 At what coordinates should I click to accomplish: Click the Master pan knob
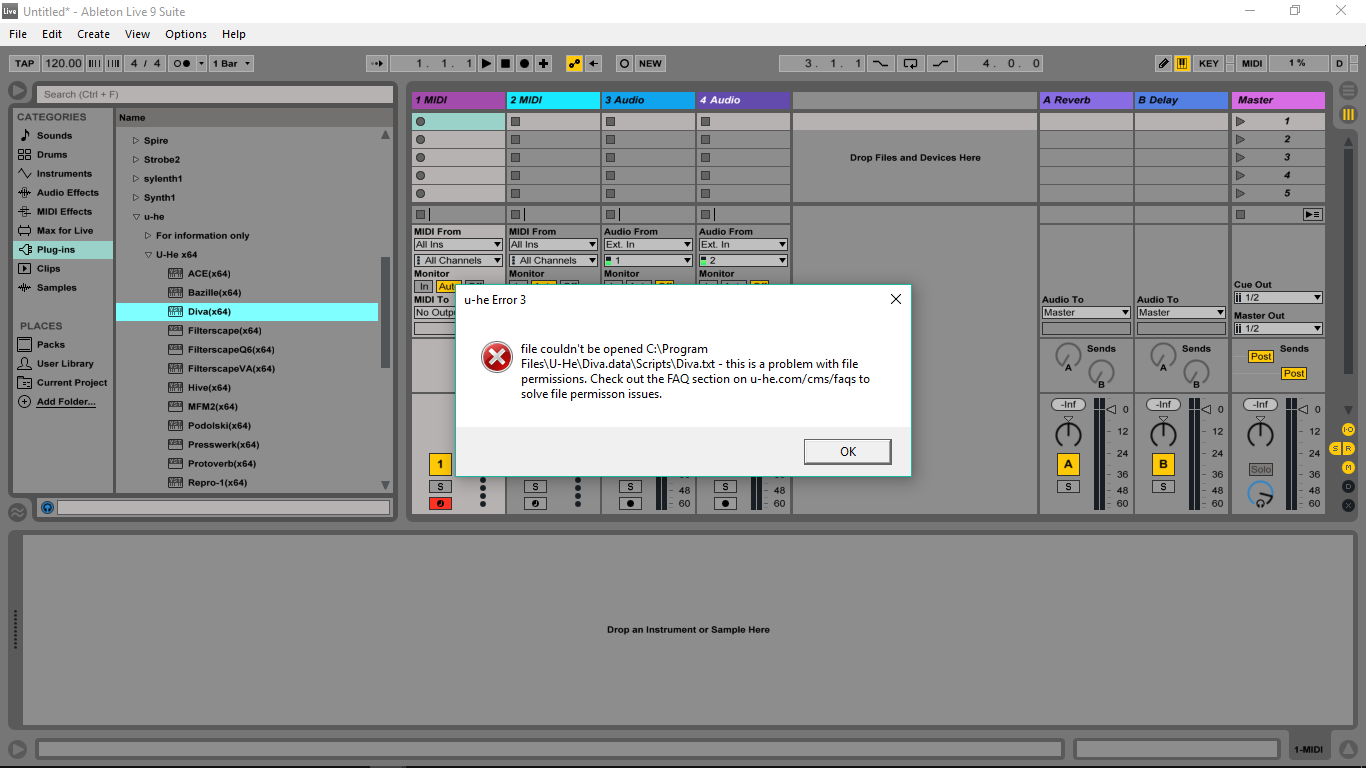(1260, 434)
